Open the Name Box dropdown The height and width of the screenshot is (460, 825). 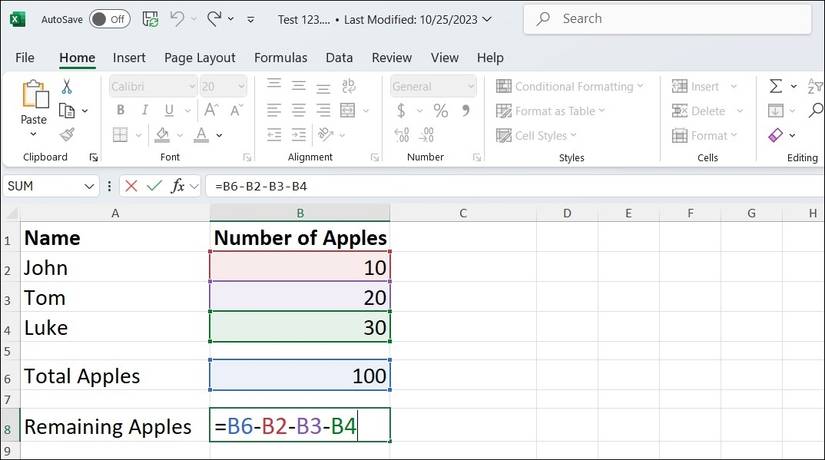(x=91, y=186)
